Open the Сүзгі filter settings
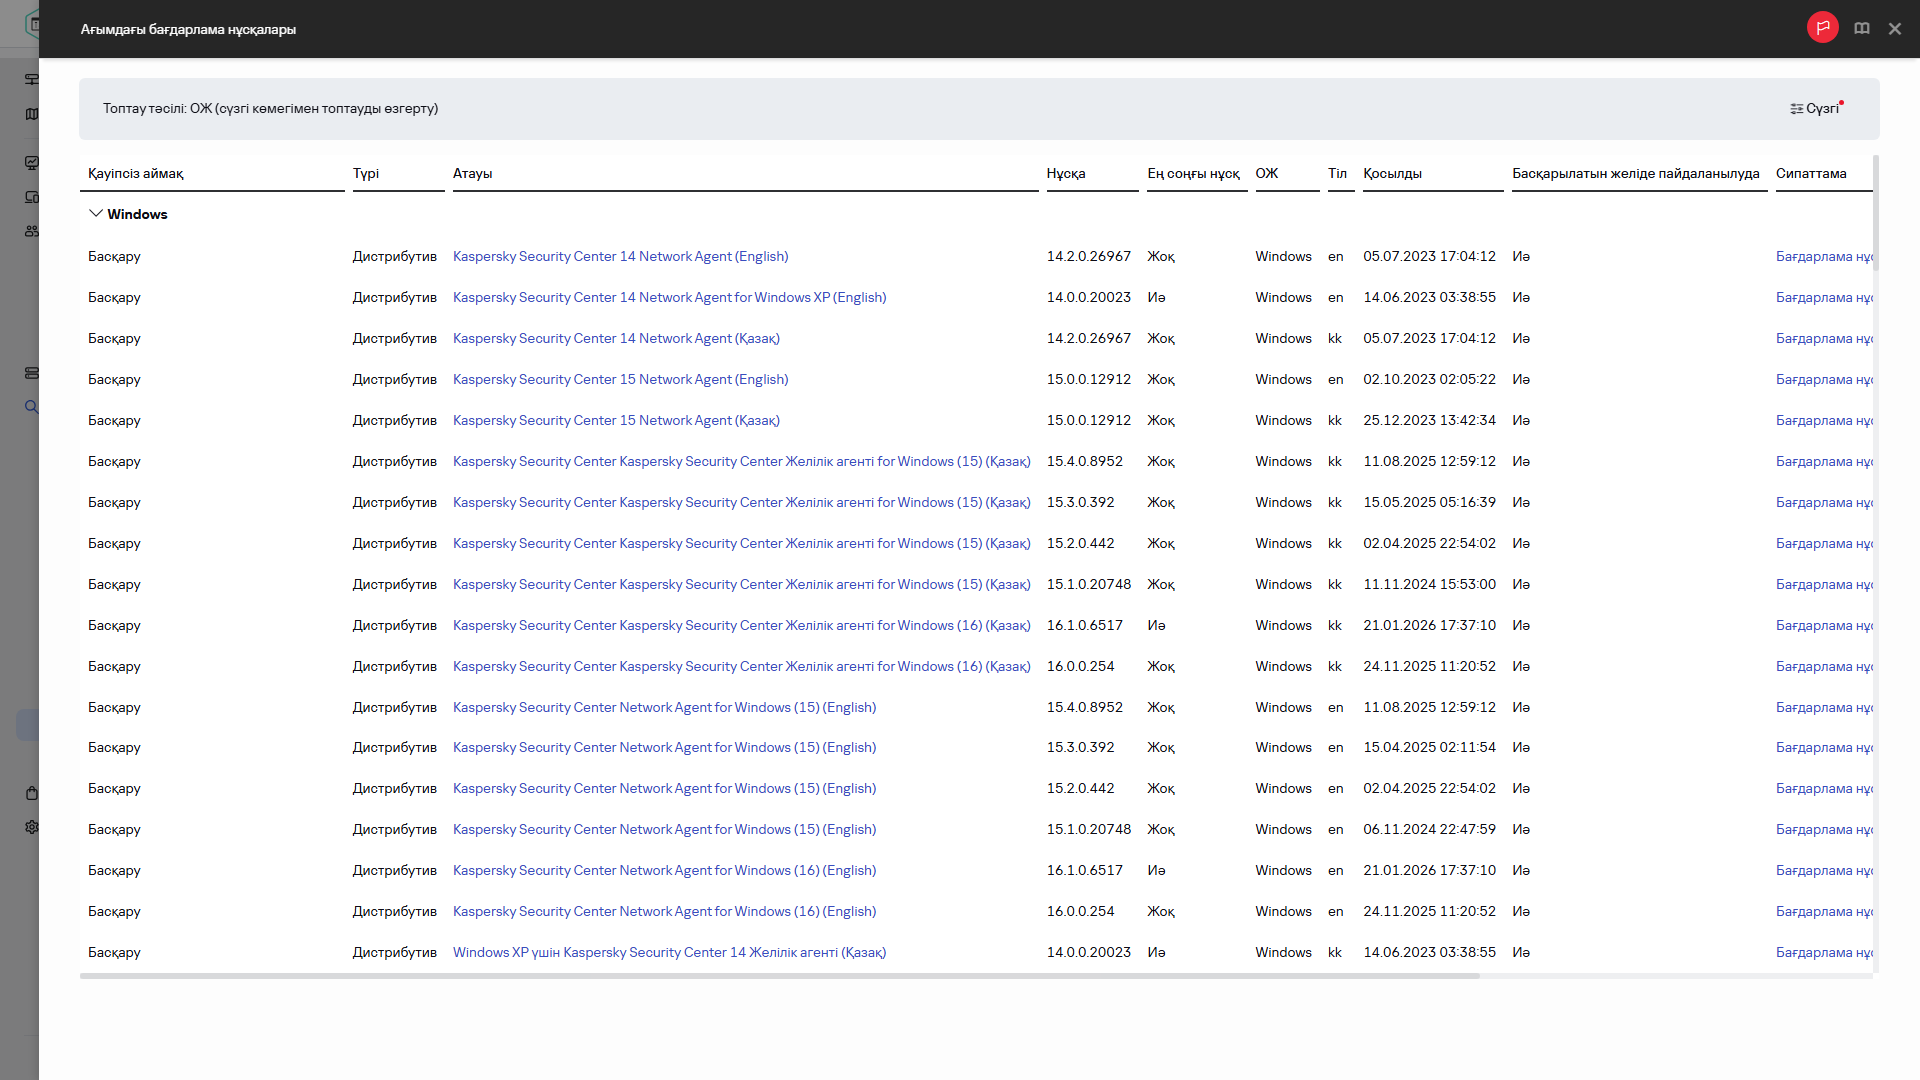1920x1080 pixels. (x=1816, y=108)
